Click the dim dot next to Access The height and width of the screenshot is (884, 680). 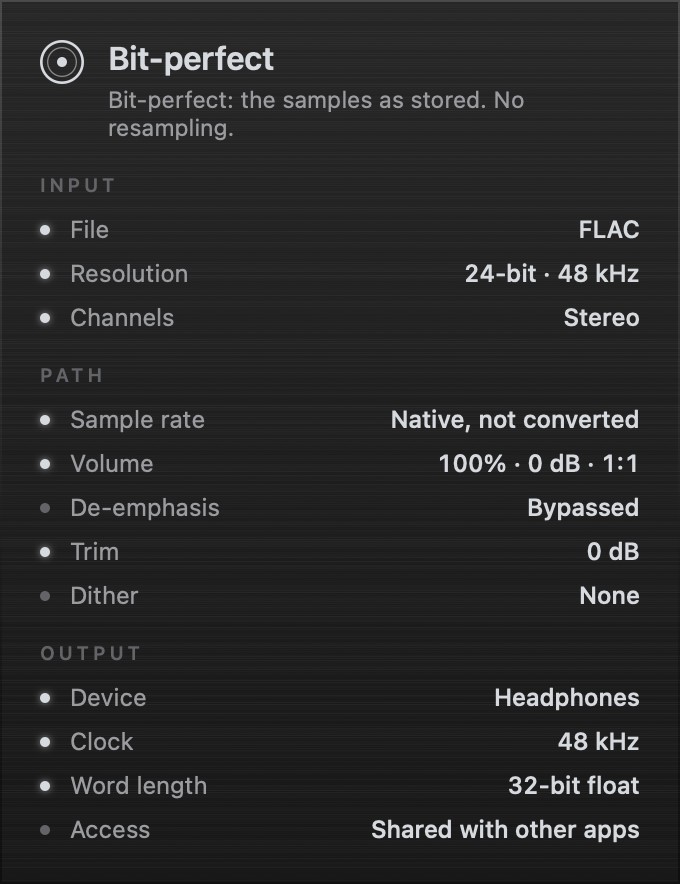click(x=46, y=830)
